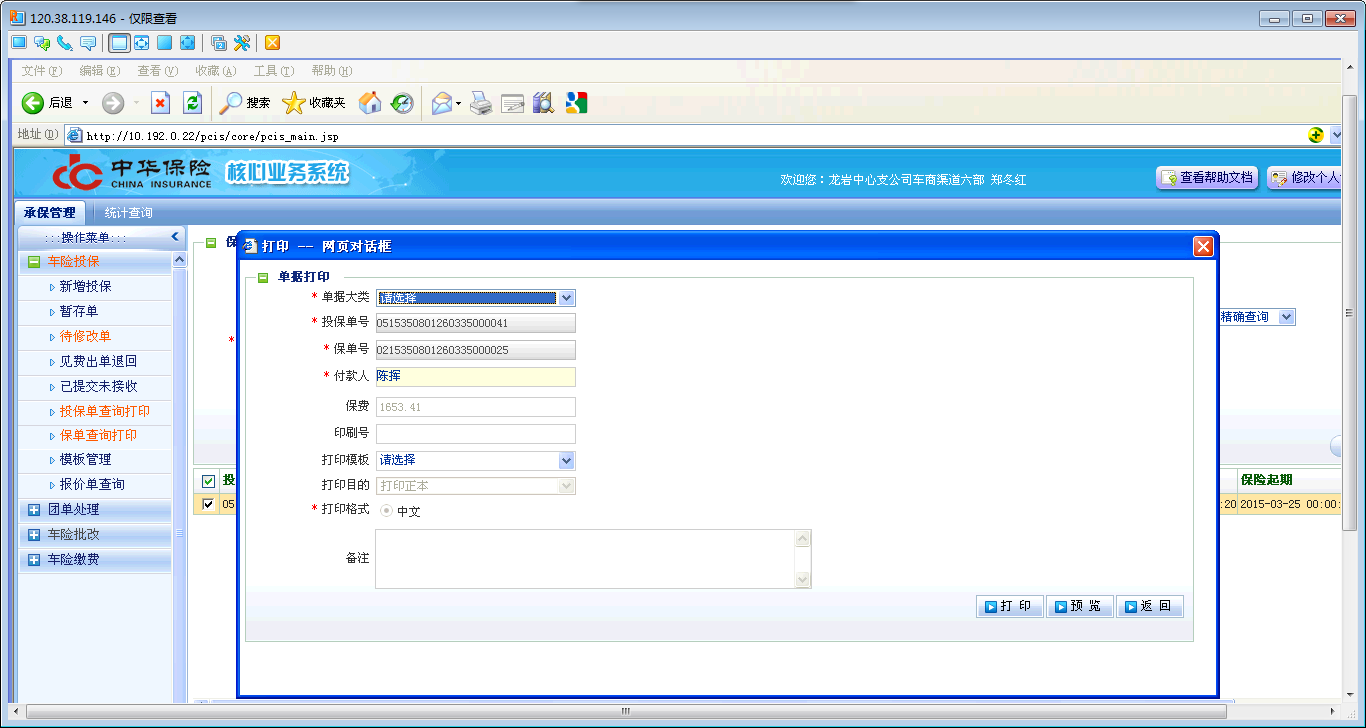Click the 搜索 magnifier icon
This screenshot has width=1366, height=728.
(231, 103)
